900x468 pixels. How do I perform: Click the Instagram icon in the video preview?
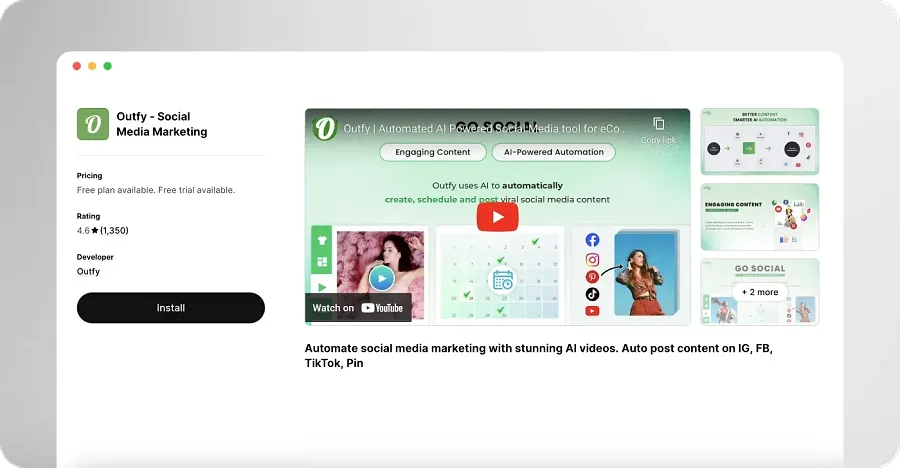592,260
